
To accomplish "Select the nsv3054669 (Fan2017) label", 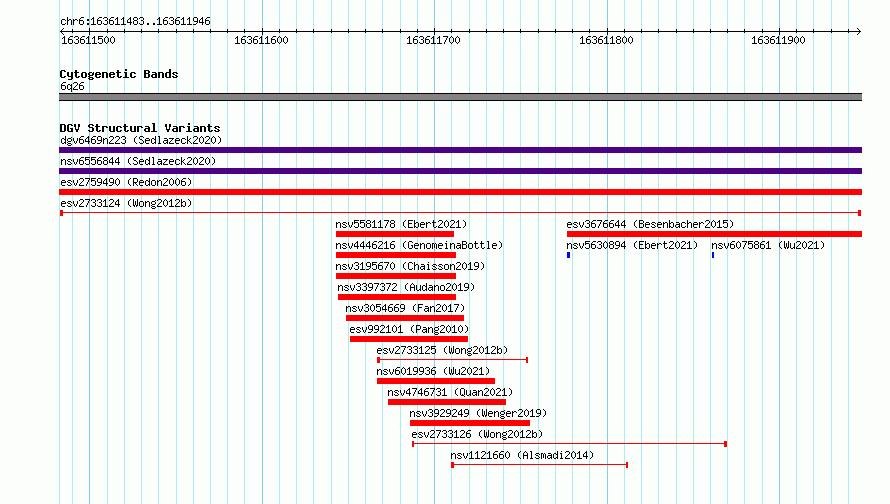I will click(x=405, y=308).
